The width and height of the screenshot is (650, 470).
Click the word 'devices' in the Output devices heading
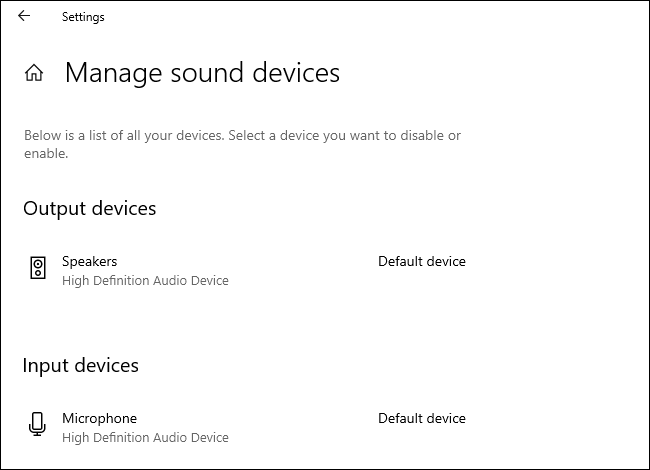[124, 208]
